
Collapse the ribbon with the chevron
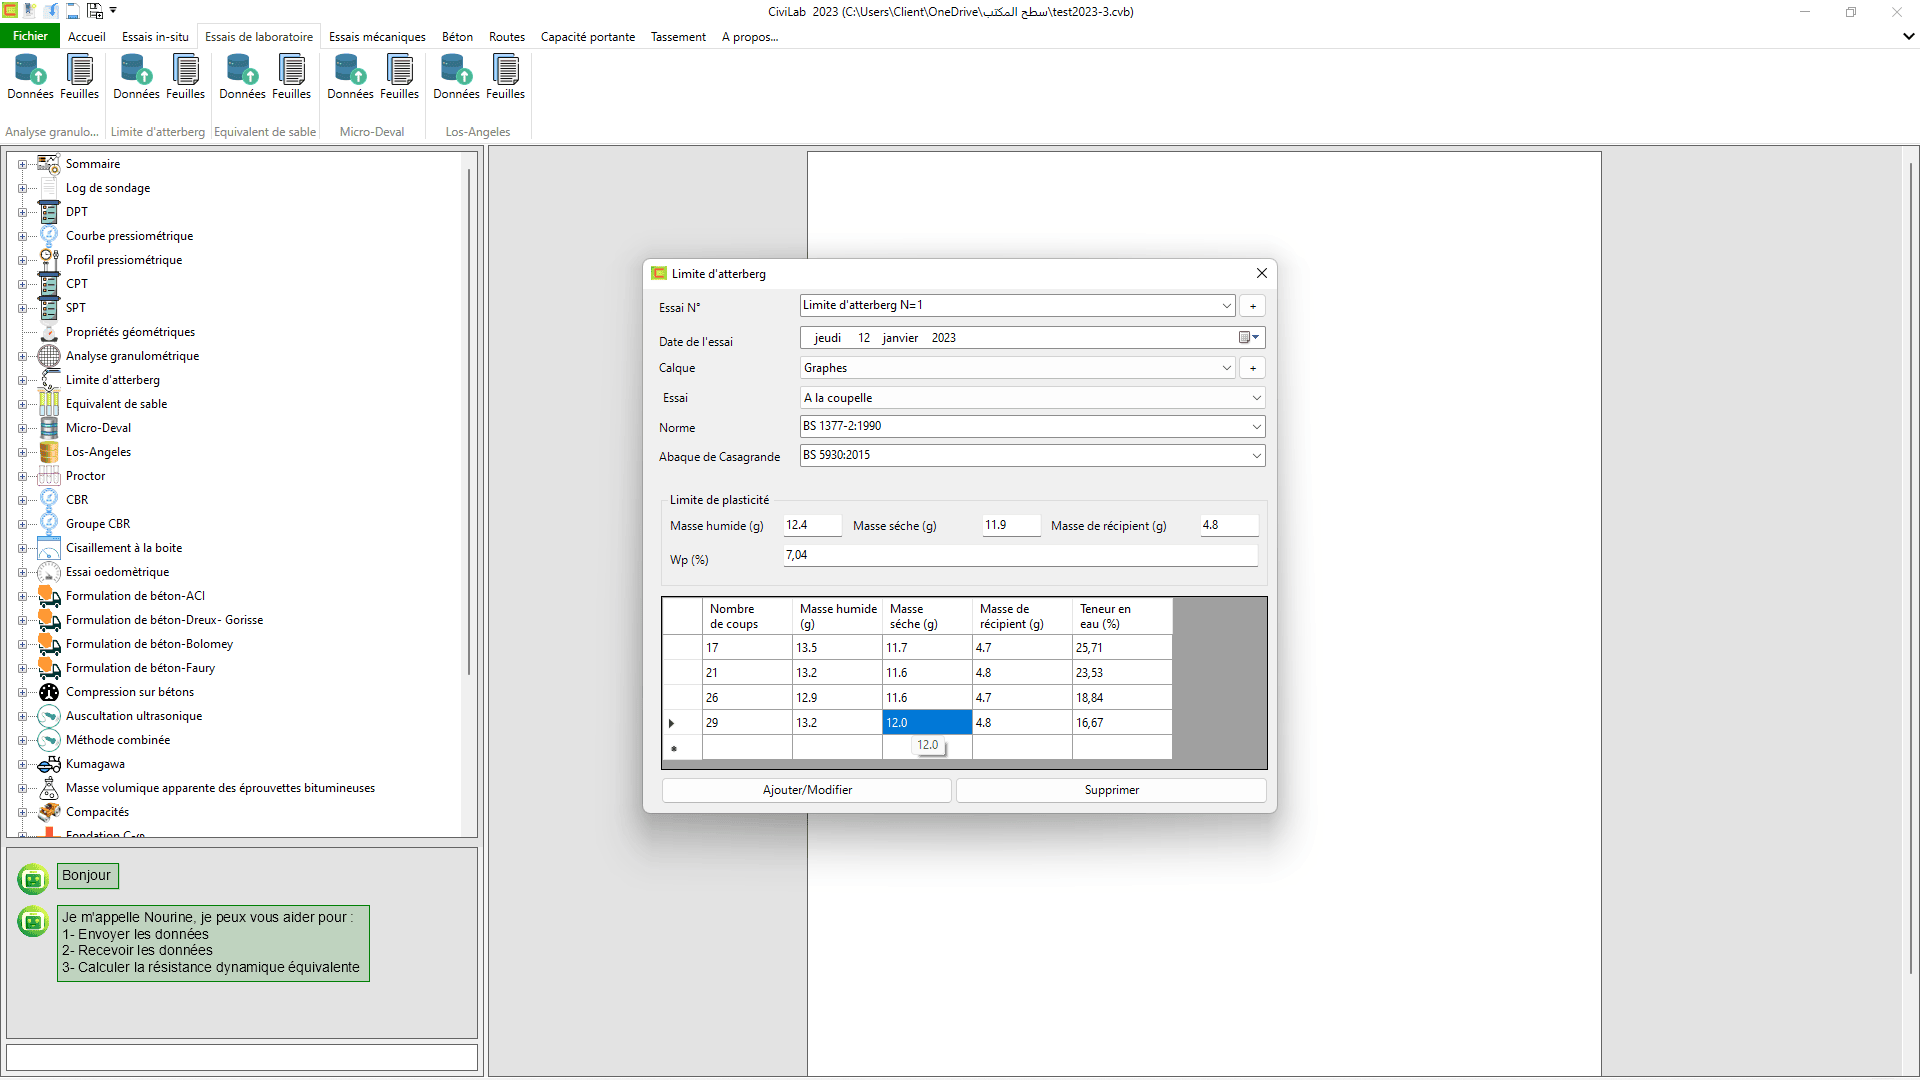1908,37
